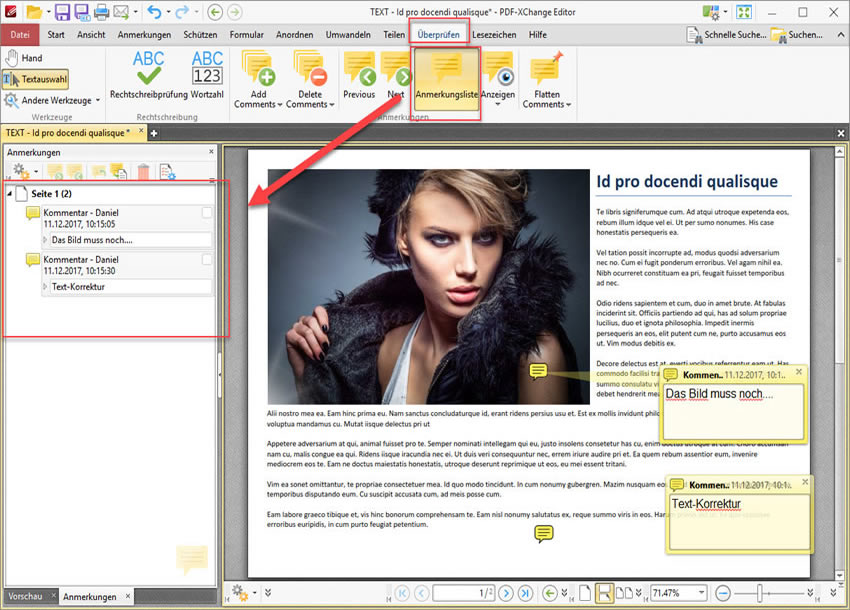Open the Anmerkungen ribbon tab
This screenshot has height=610, width=850.
point(144,35)
